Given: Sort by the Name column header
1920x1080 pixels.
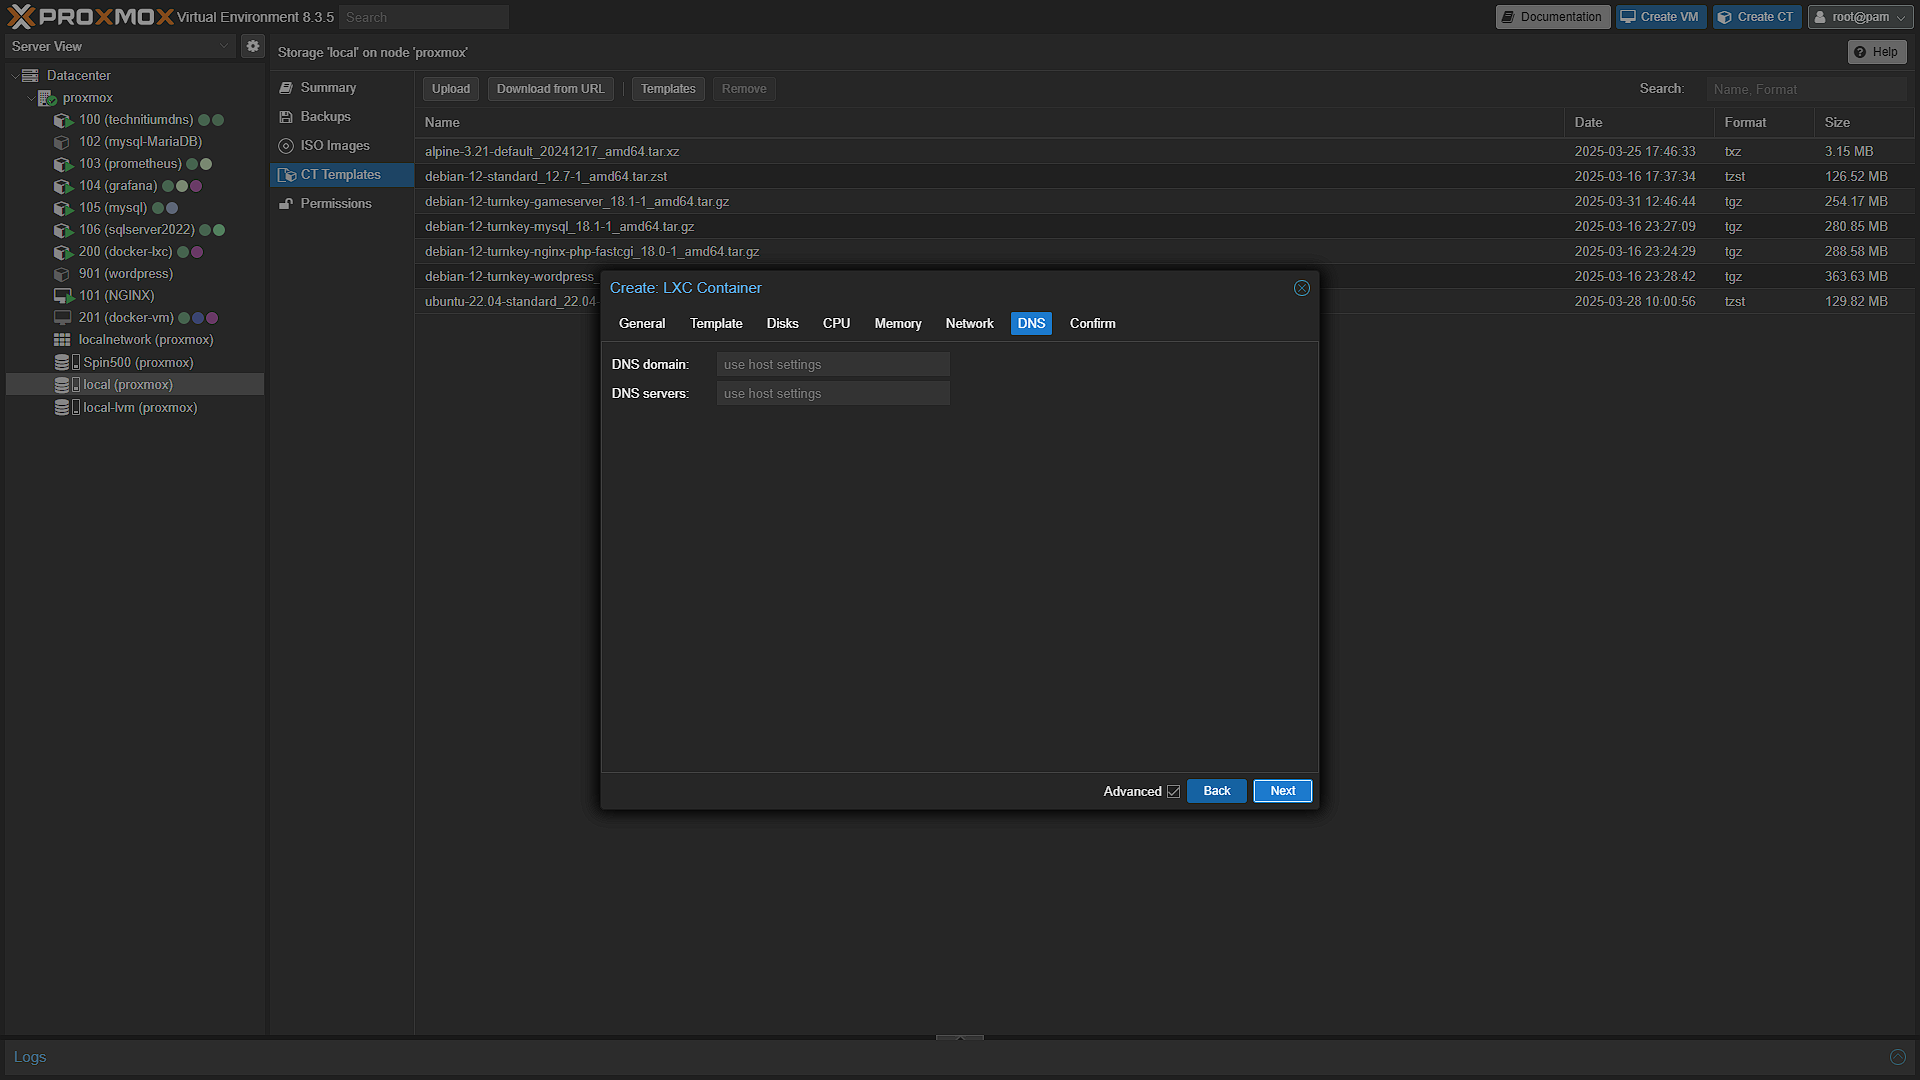Looking at the screenshot, I should (989, 122).
